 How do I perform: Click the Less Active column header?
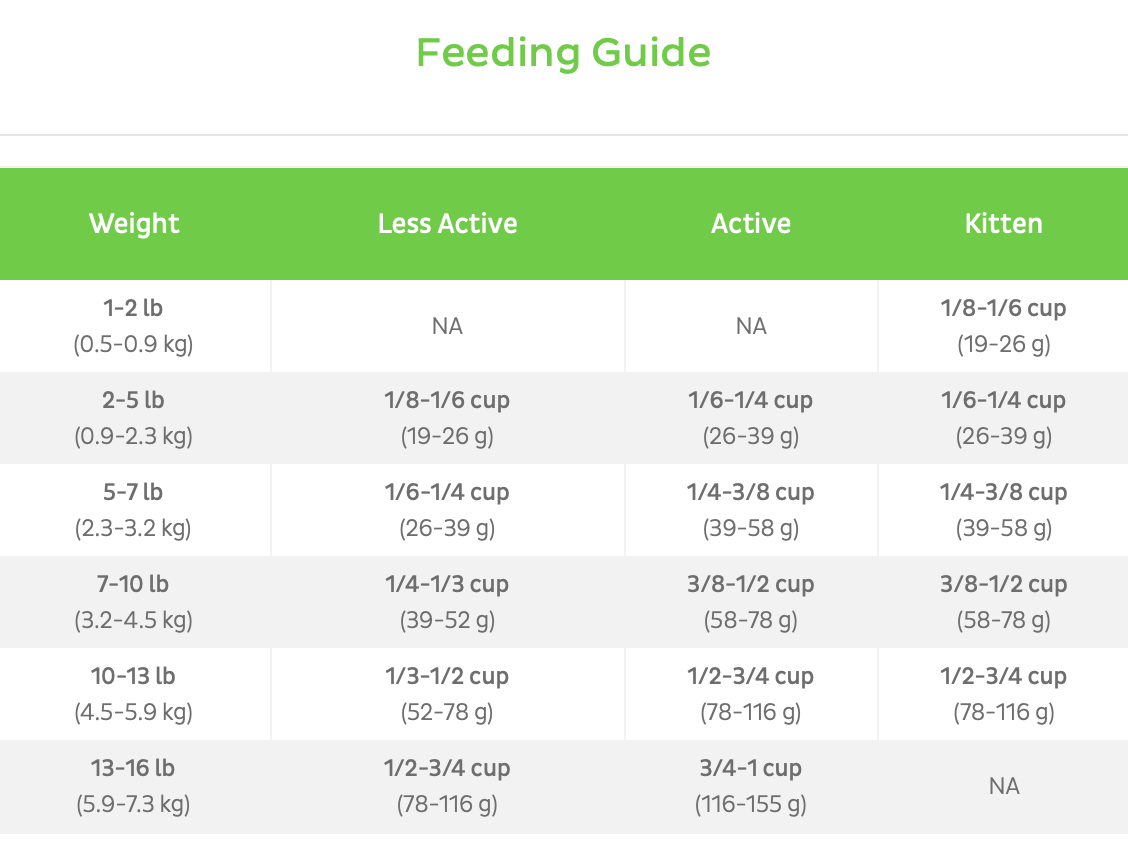click(x=447, y=223)
